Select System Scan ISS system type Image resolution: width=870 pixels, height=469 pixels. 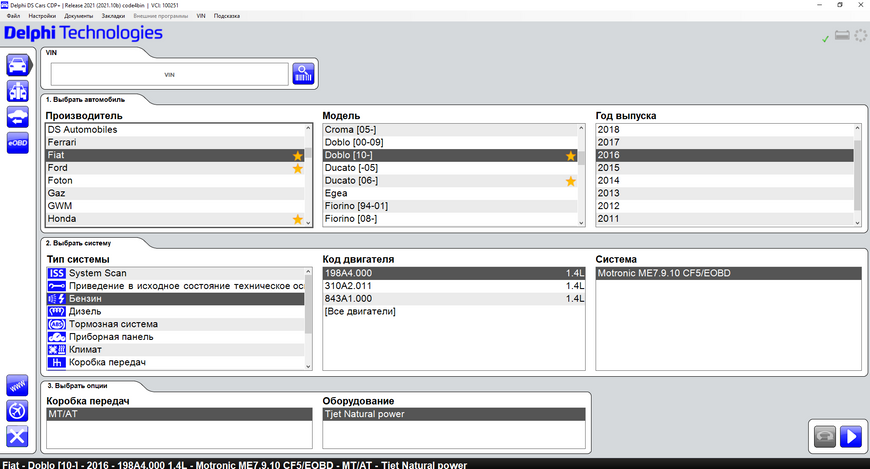tap(175, 273)
